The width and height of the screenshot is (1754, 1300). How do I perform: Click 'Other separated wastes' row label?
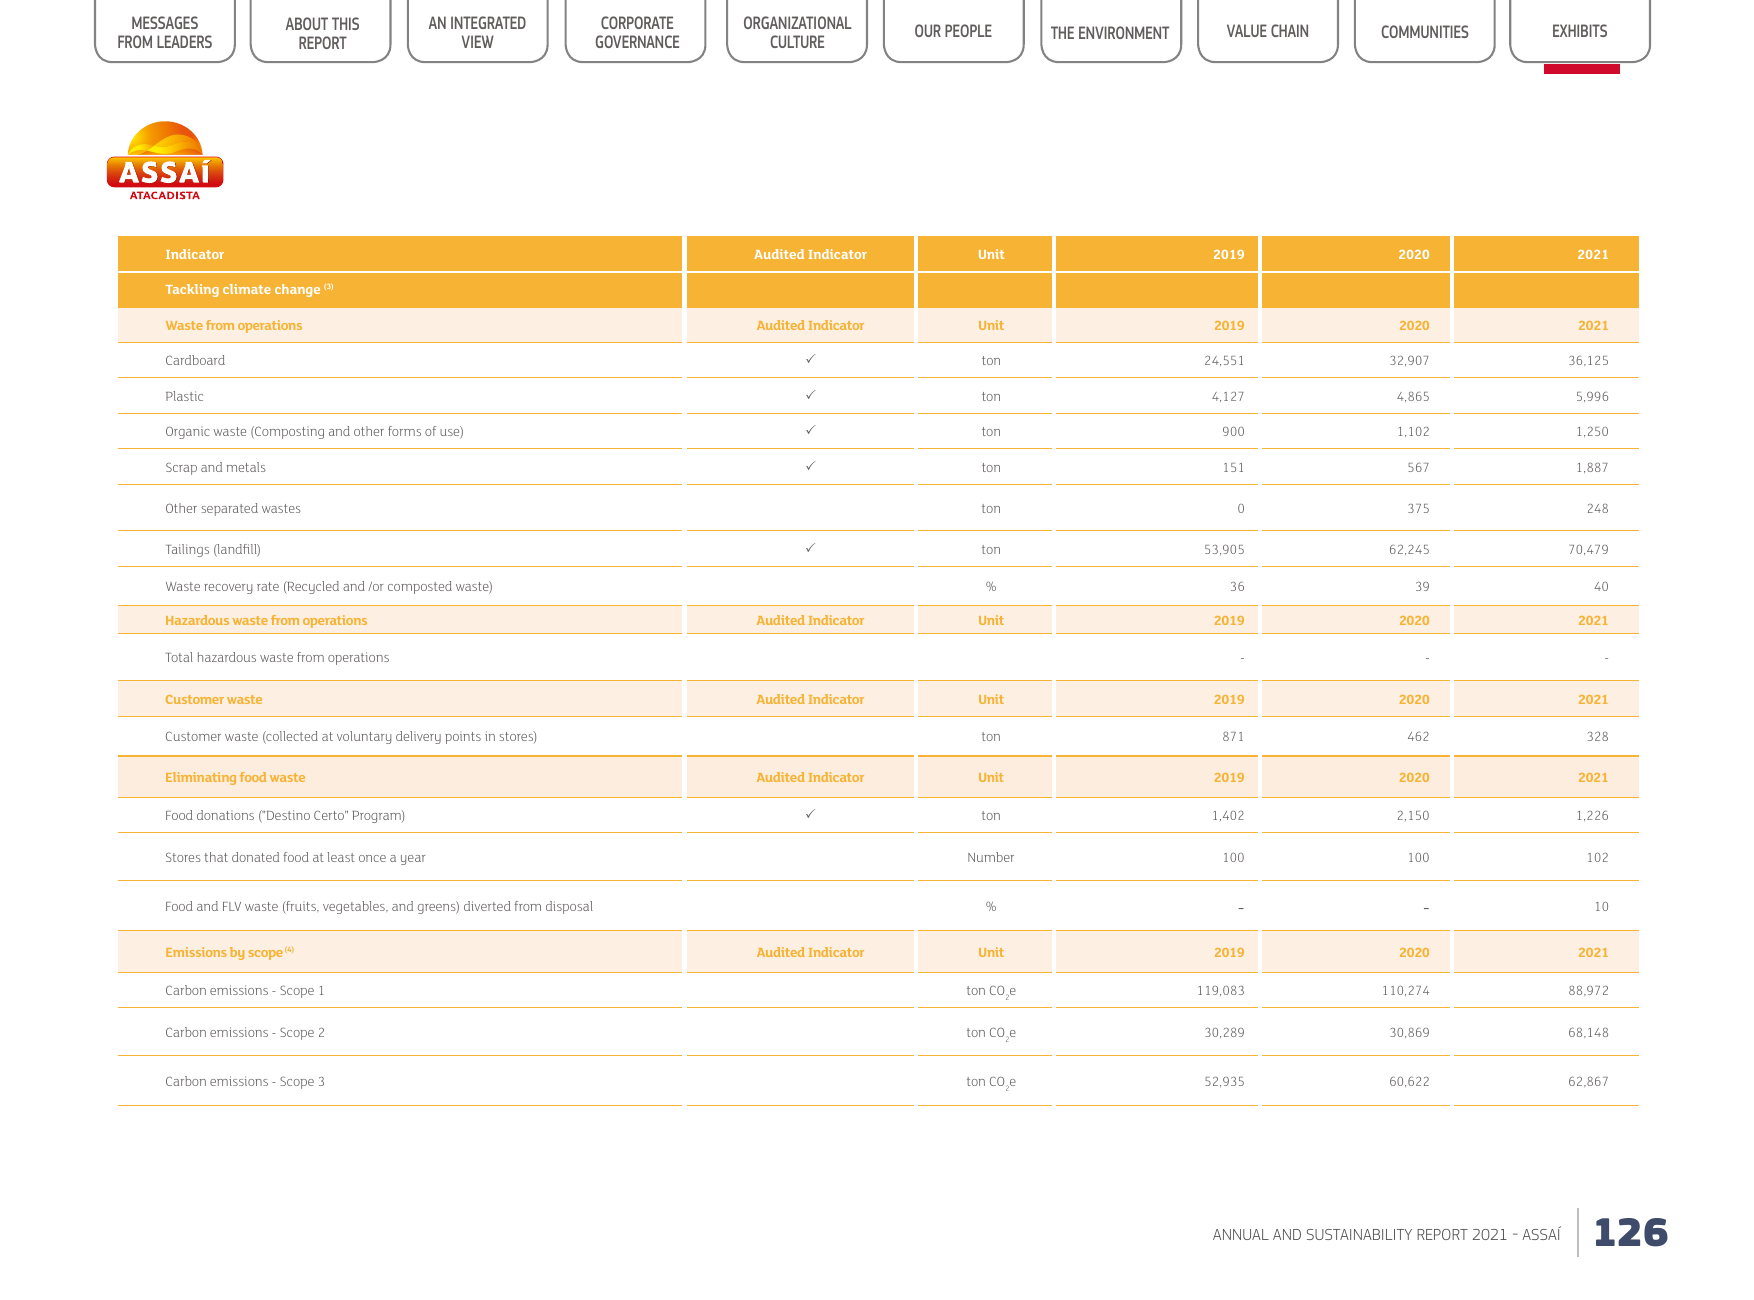(233, 508)
